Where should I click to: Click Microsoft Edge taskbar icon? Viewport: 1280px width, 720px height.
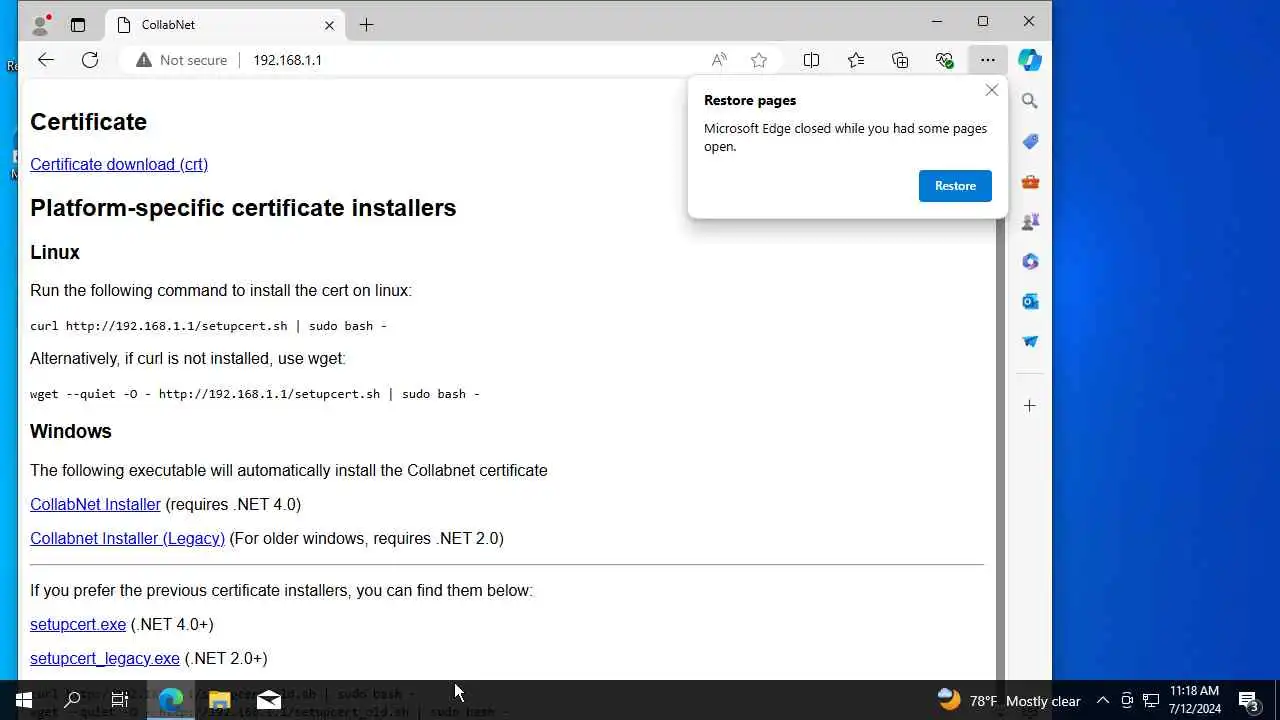click(x=171, y=700)
